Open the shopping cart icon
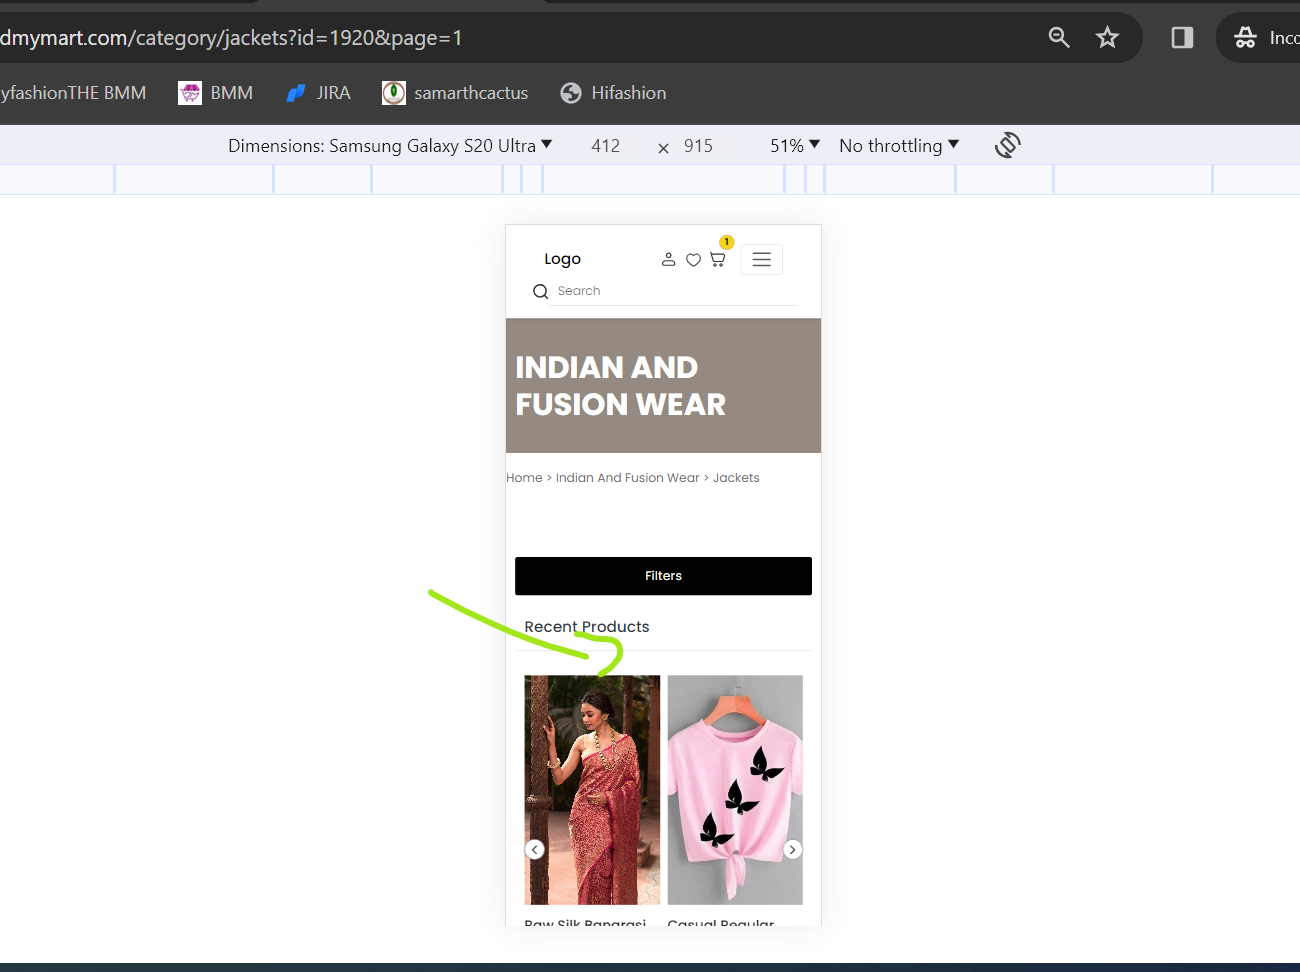This screenshot has width=1300, height=972. click(717, 259)
